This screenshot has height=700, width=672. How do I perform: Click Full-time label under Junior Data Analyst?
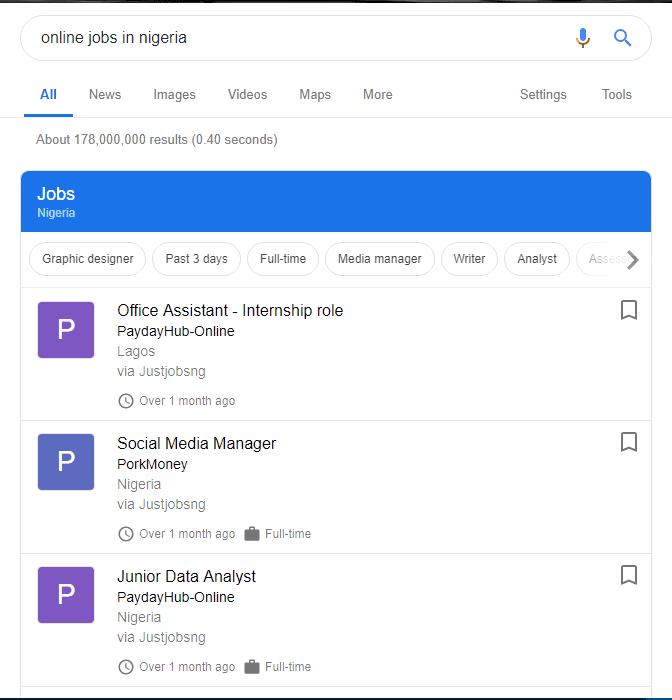tap(288, 667)
